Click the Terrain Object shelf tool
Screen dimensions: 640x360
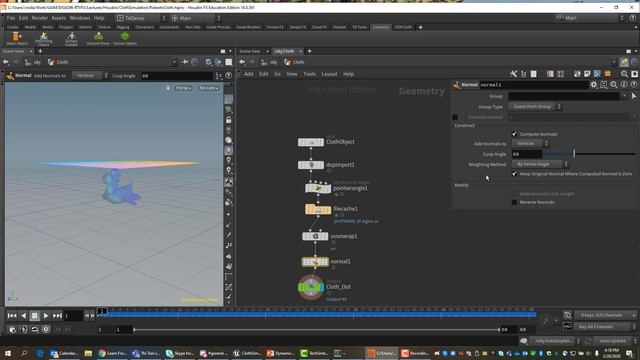[125, 39]
